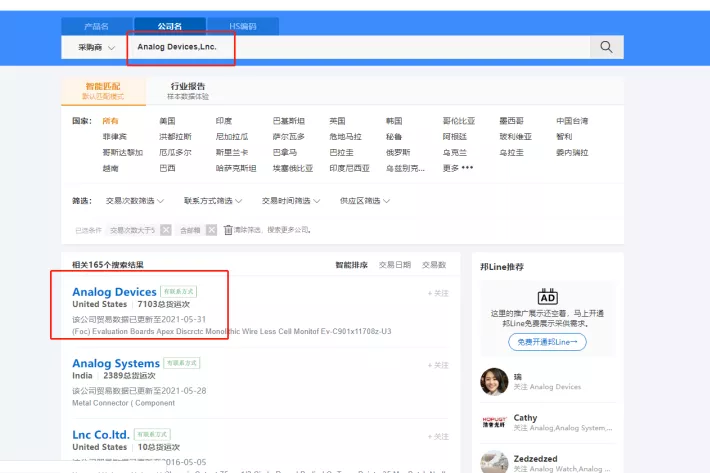The height and width of the screenshot is (473, 710).
Task: Switch to the 公司名 tab
Action: (x=170, y=26)
